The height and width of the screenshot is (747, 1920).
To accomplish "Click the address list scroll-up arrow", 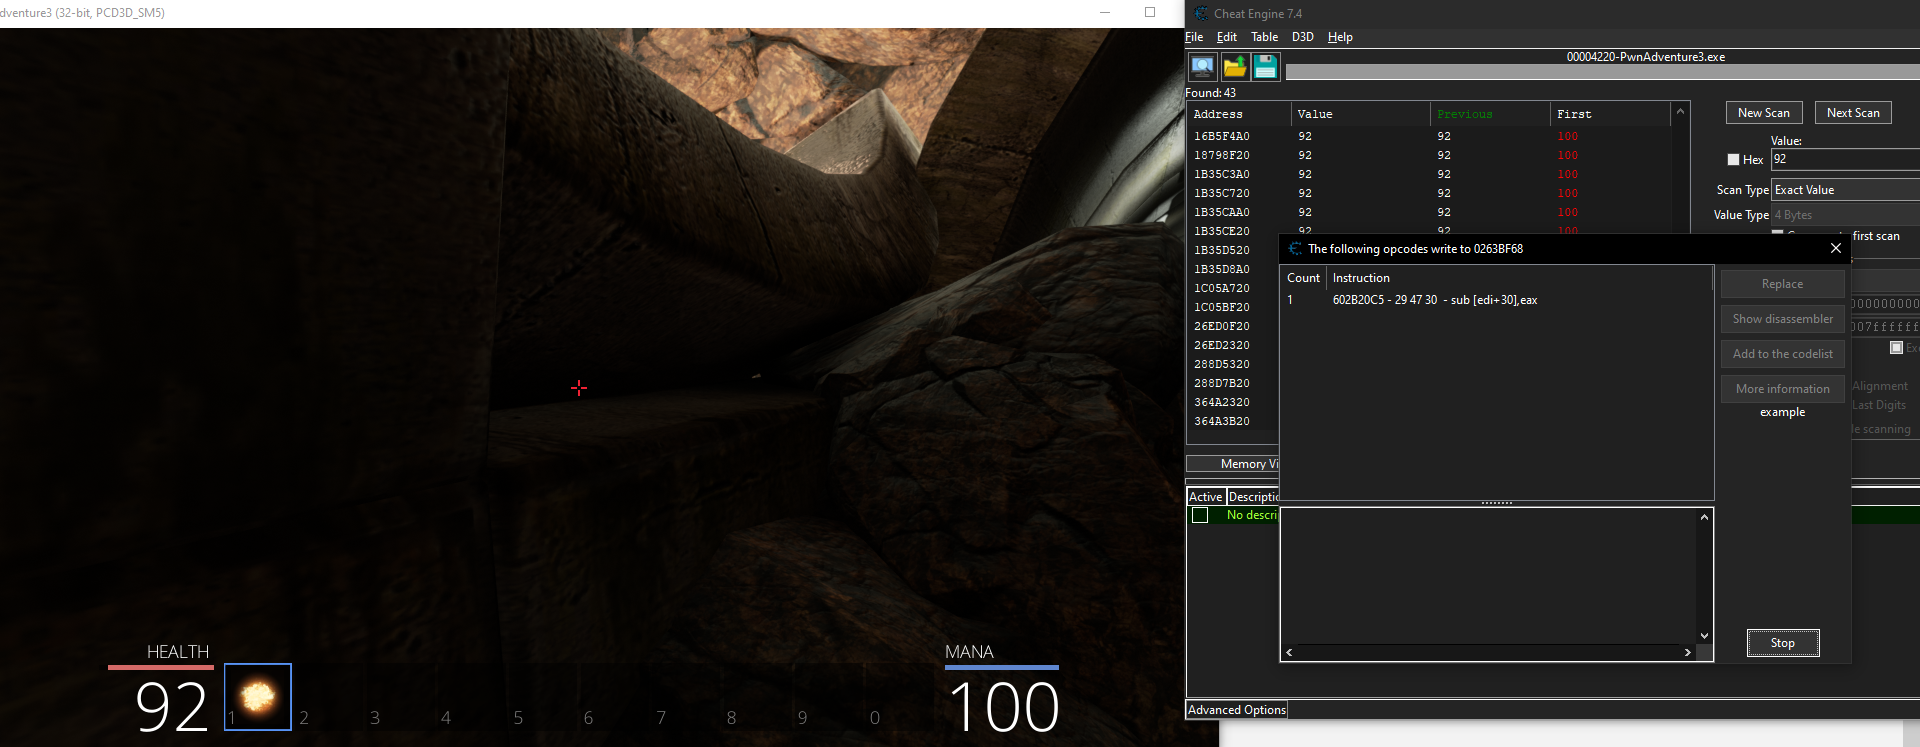I will 1680,111.
